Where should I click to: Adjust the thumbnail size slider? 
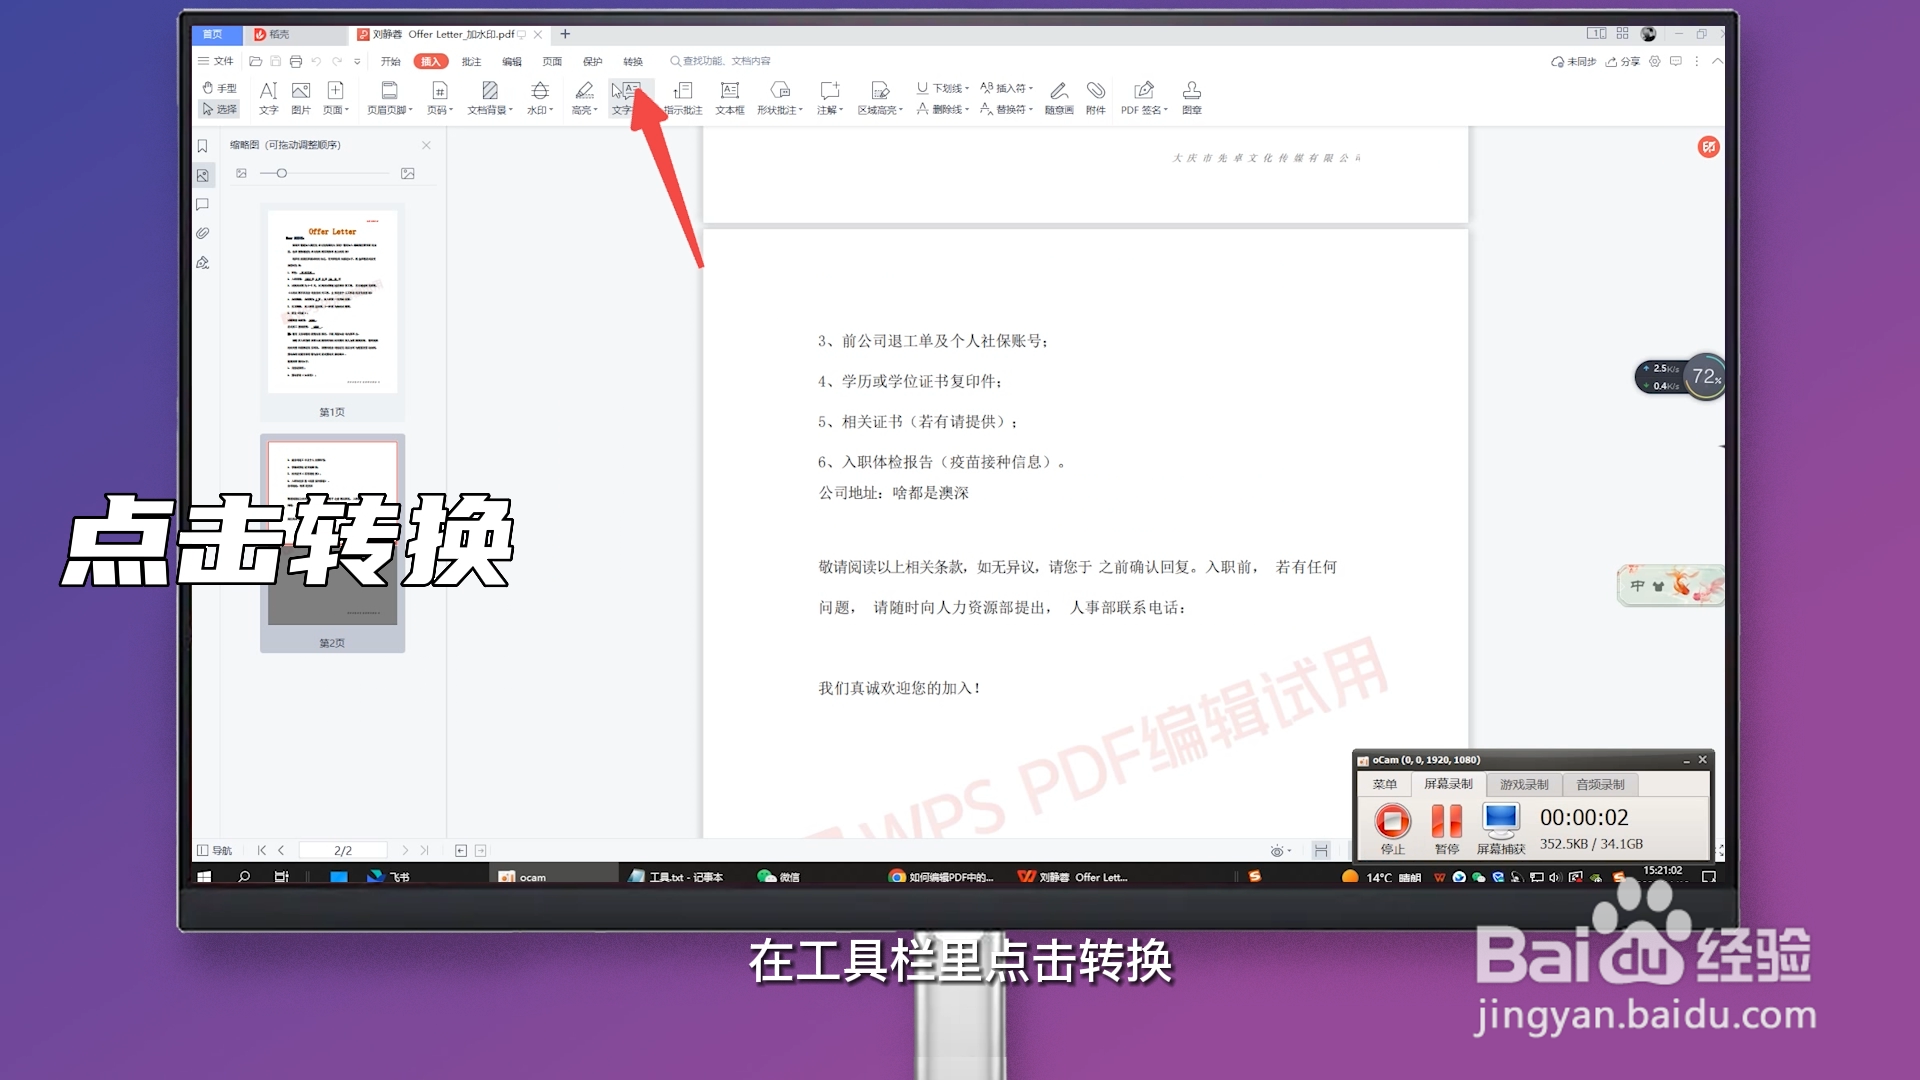[281, 173]
